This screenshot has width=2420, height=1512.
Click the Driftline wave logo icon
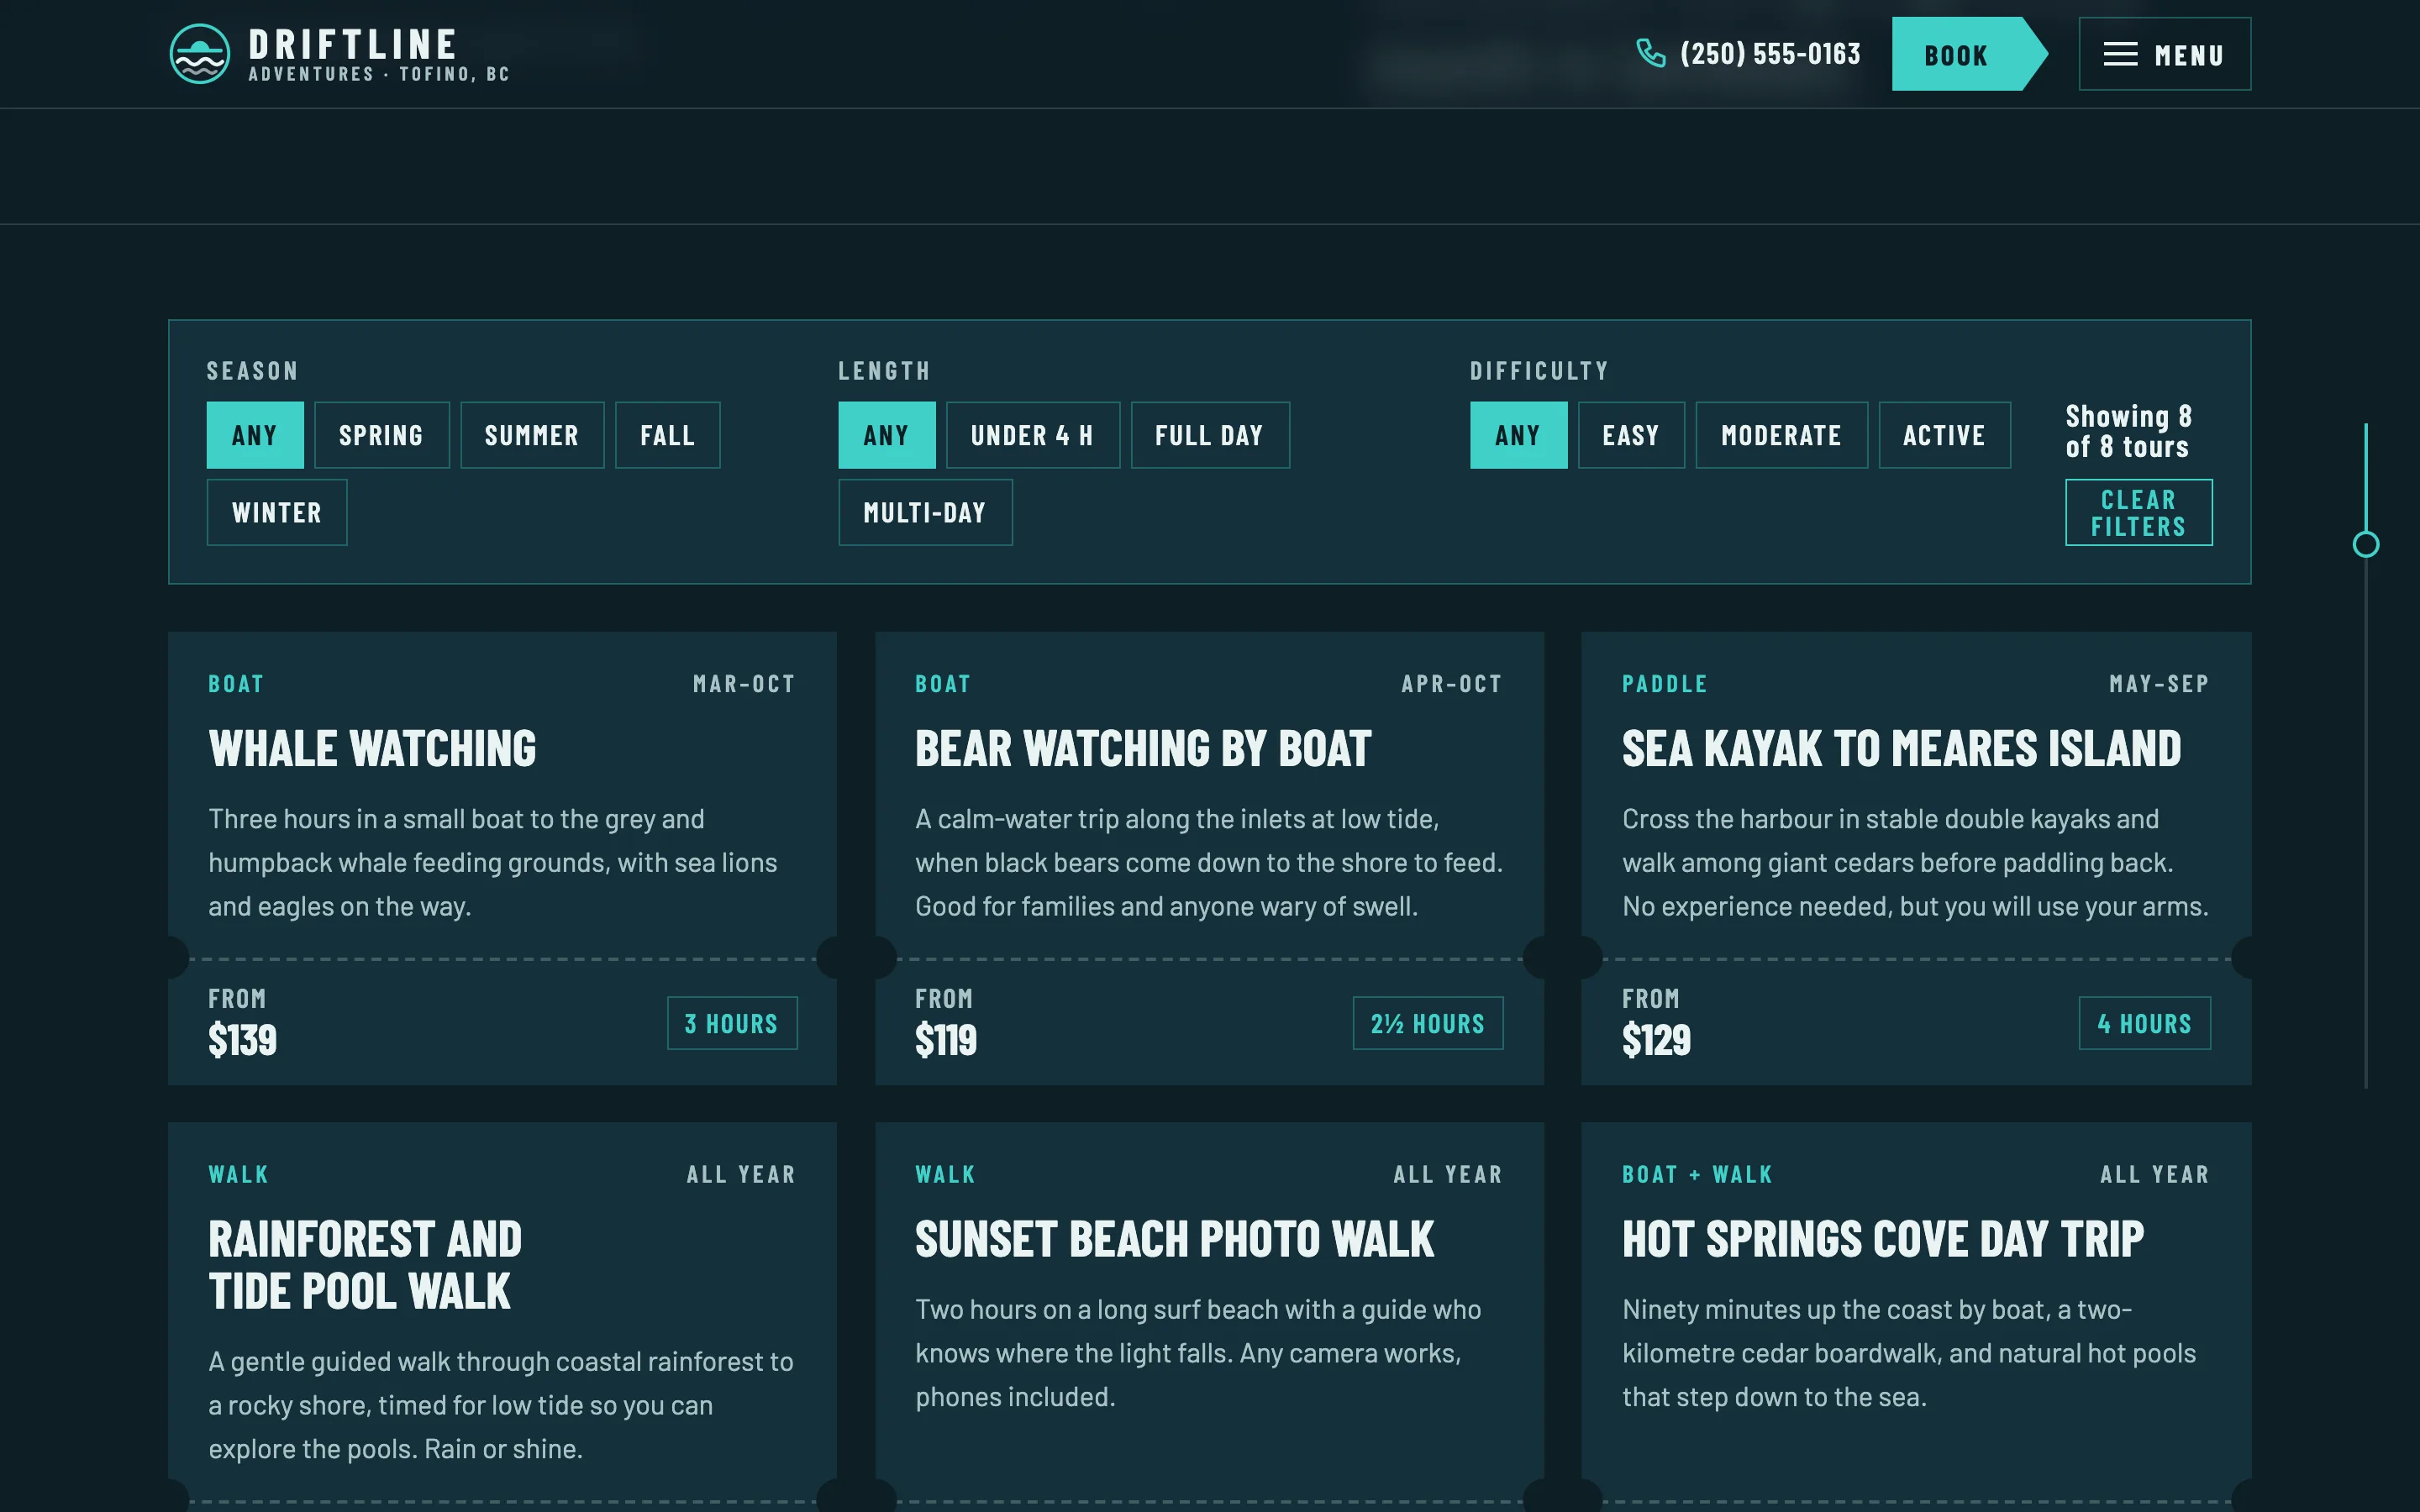click(x=200, y=54)
